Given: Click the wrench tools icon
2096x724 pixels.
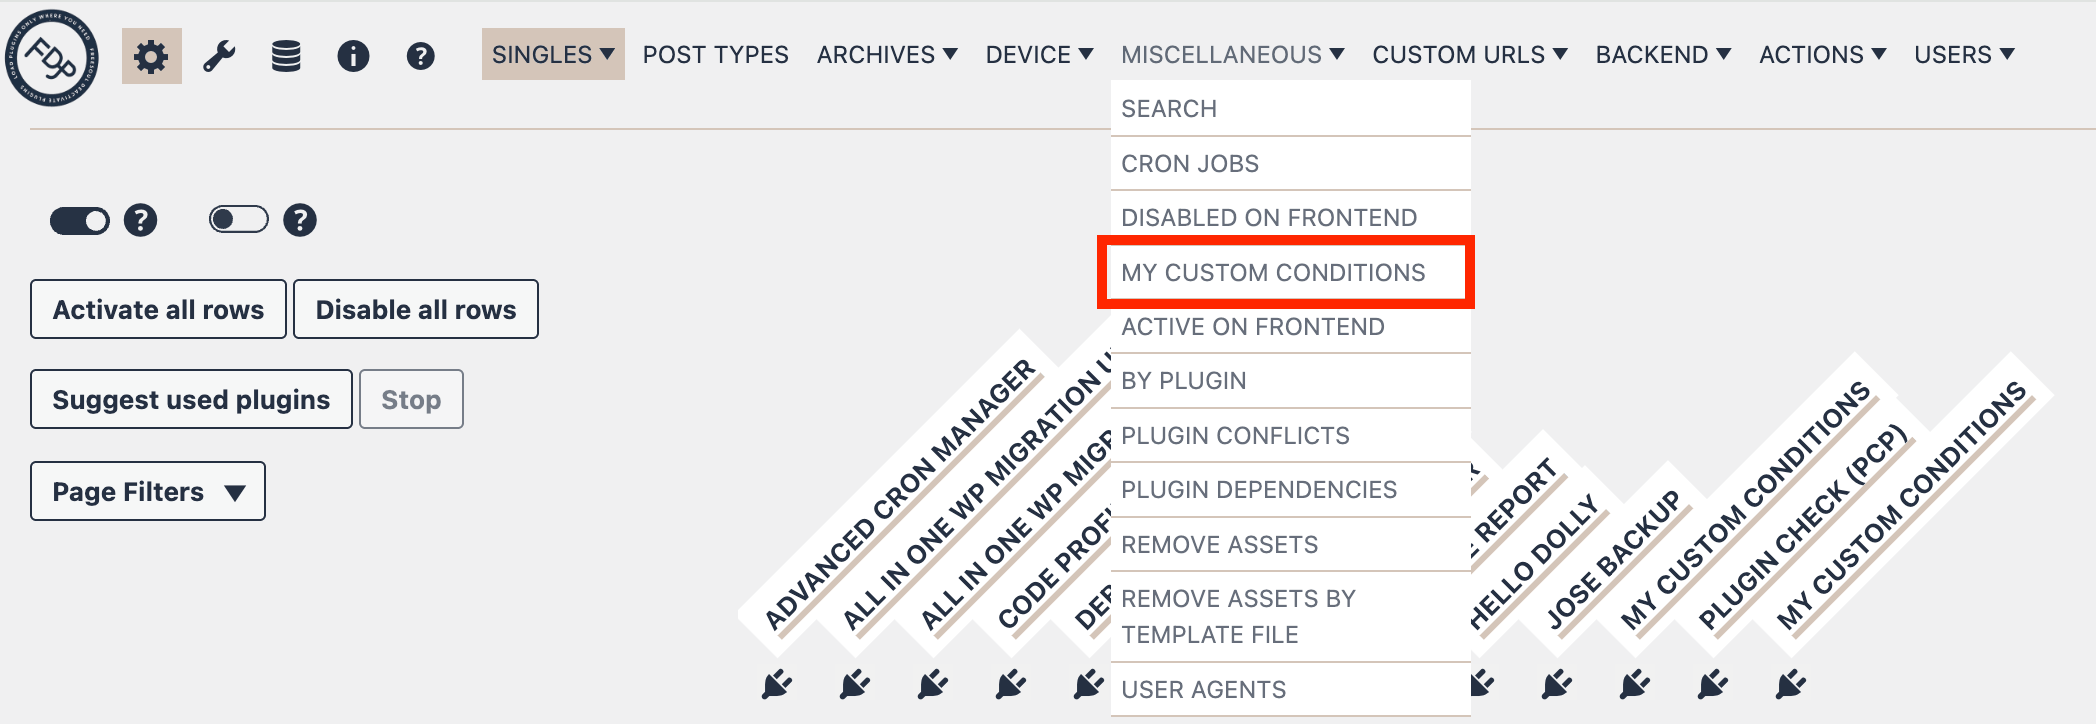Looking at the screenshot, I should tap(219, 56).
